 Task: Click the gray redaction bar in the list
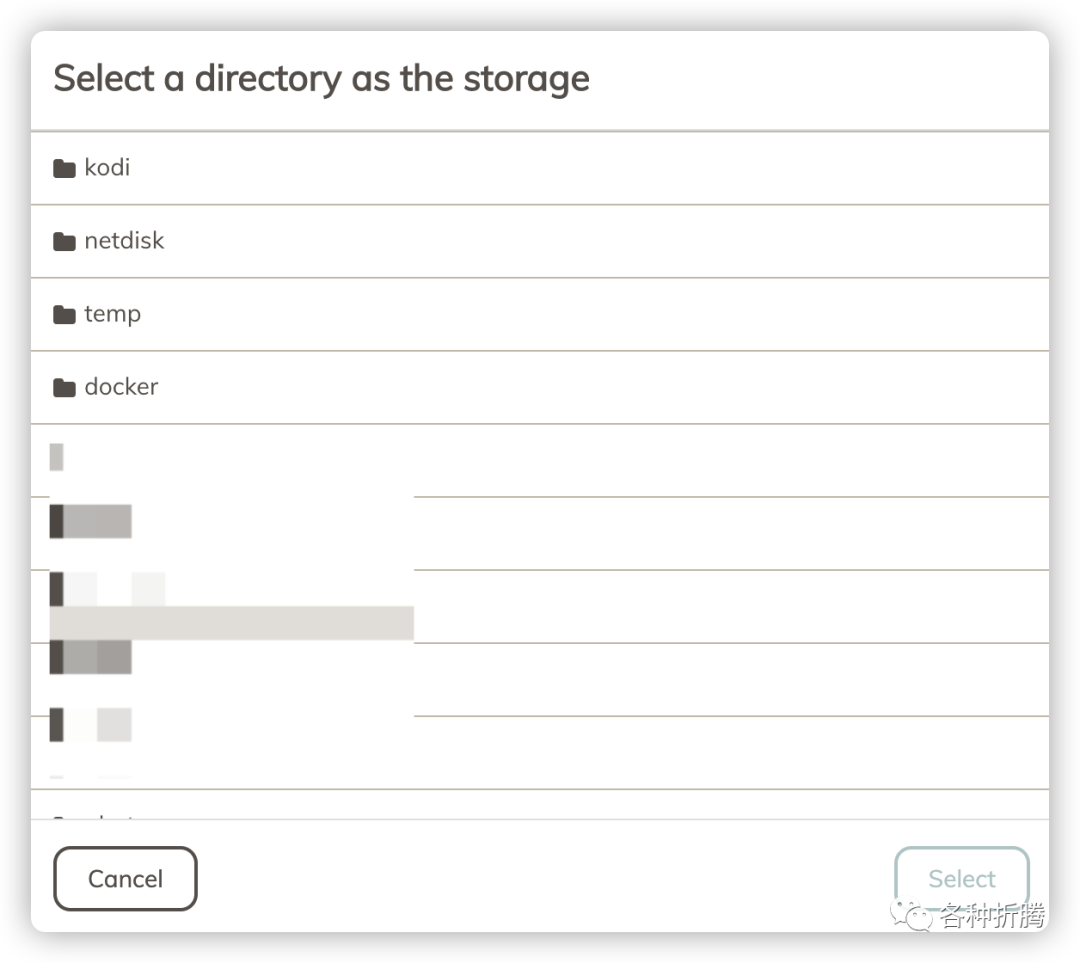pyautogui.click(x=231, y=623)
